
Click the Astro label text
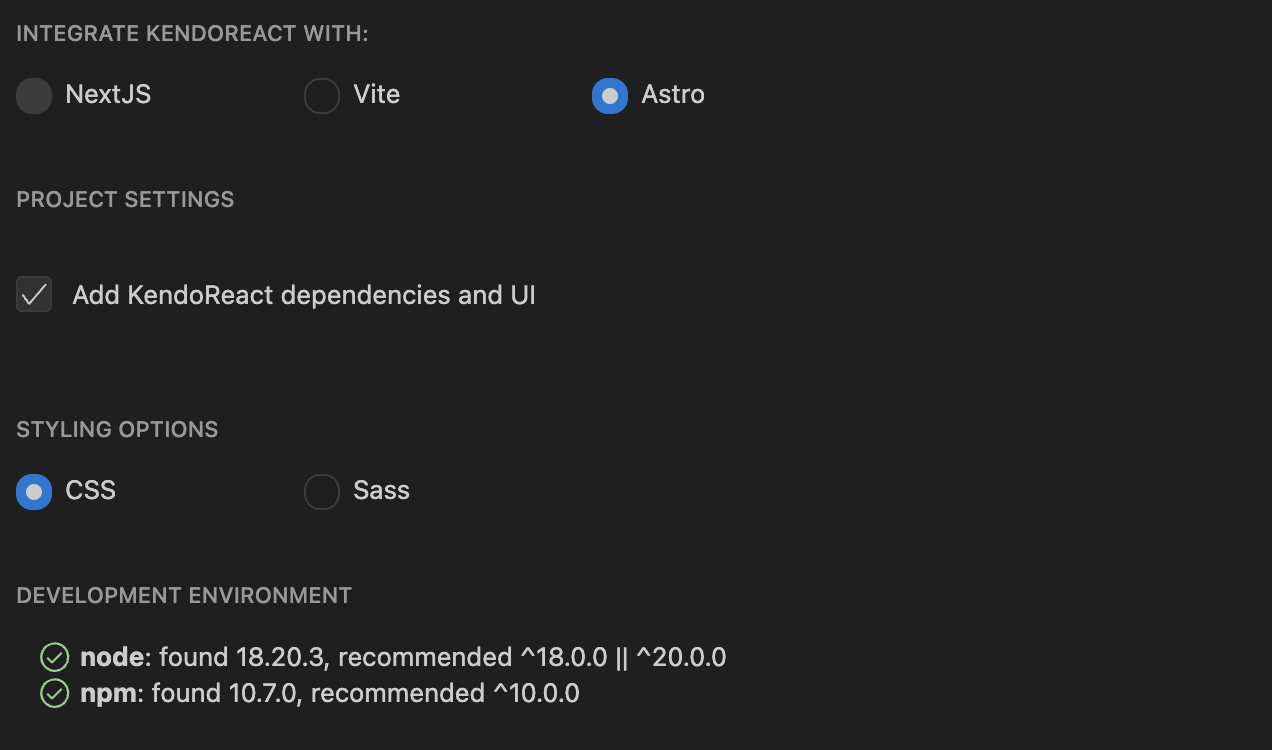(673, 95)
